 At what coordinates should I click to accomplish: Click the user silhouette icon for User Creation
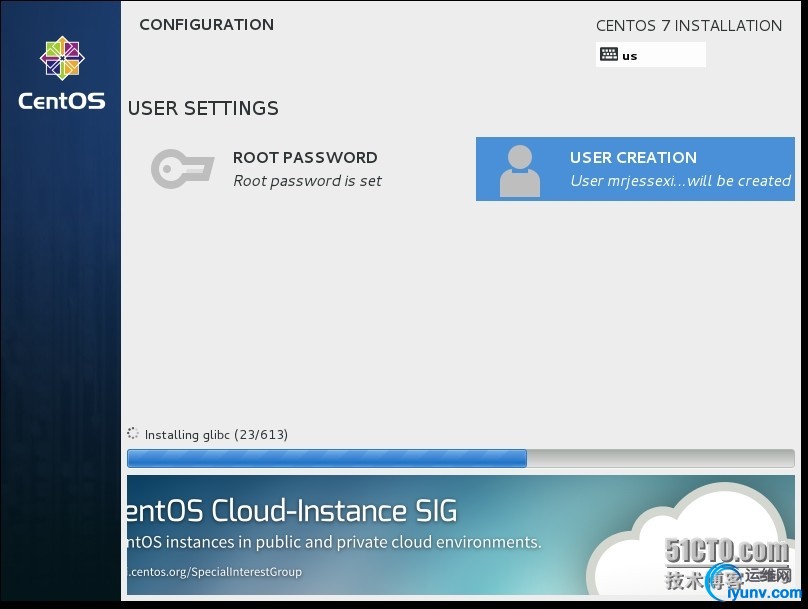[519, 169]
